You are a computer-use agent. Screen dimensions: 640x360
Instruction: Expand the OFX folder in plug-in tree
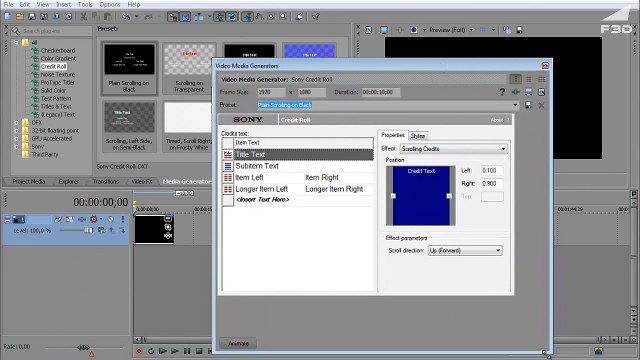[x=16, y=122]
